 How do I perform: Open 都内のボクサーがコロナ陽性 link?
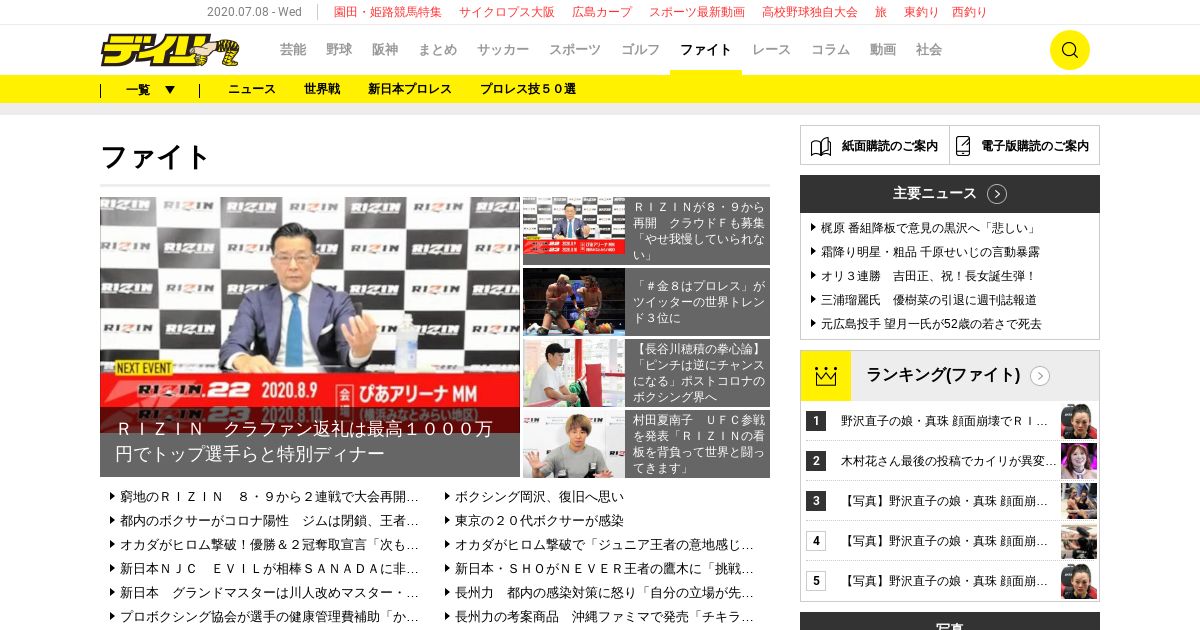pyautogui.click(x=269, y=521)
